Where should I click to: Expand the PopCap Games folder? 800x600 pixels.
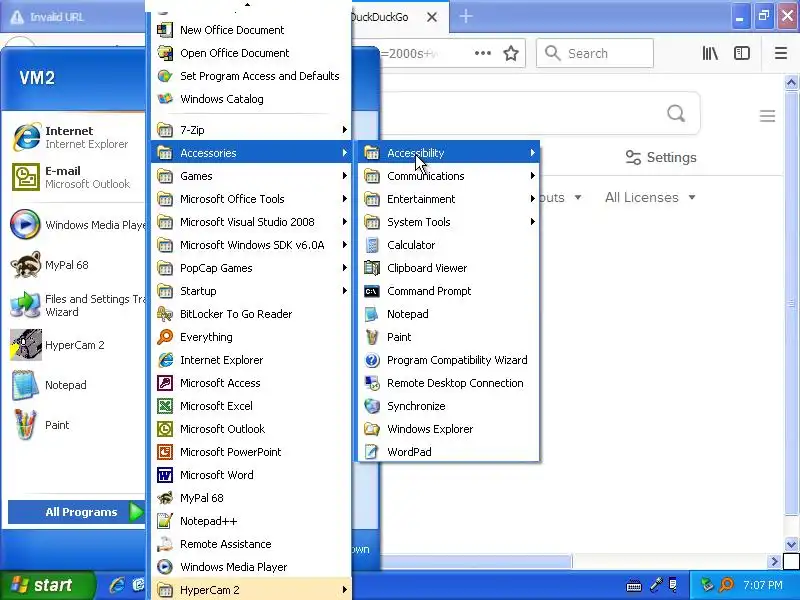[x=251, y=268]
